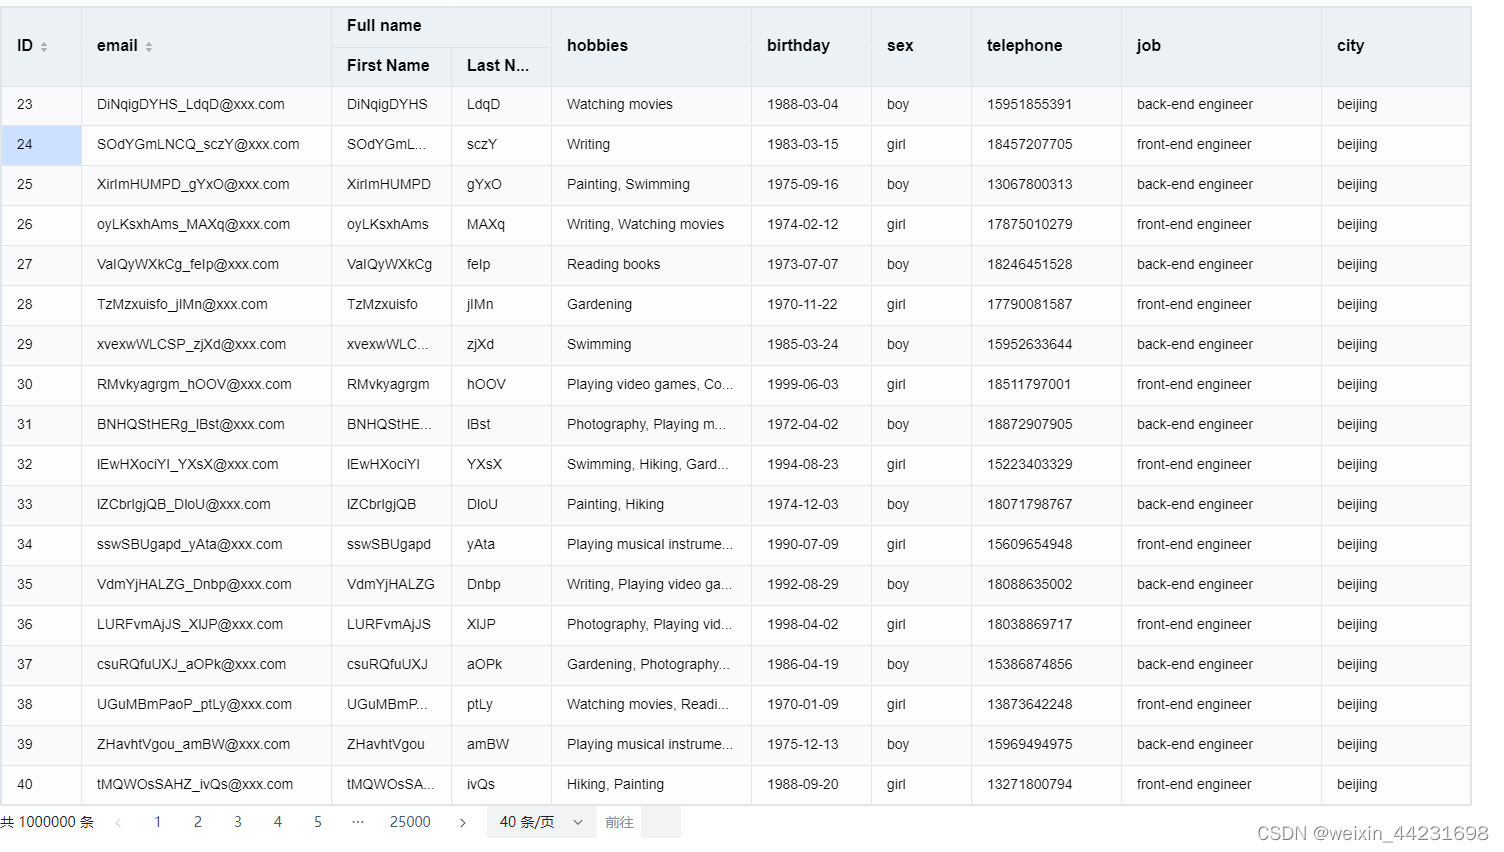Click first name sswSBUgapd

tap(389, 545)
